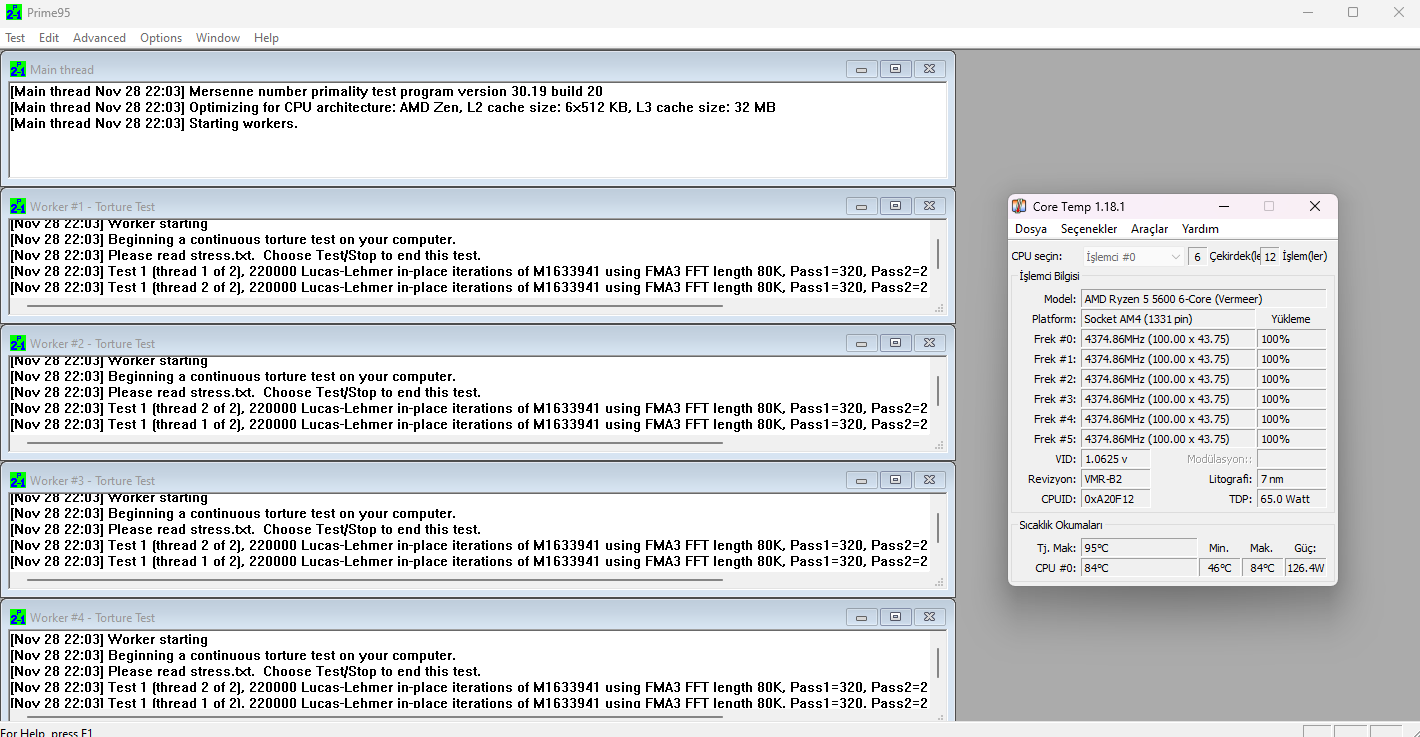Click the Tj. Mak value '95°C'
Screen dimensions: 1420x737
1139,548
